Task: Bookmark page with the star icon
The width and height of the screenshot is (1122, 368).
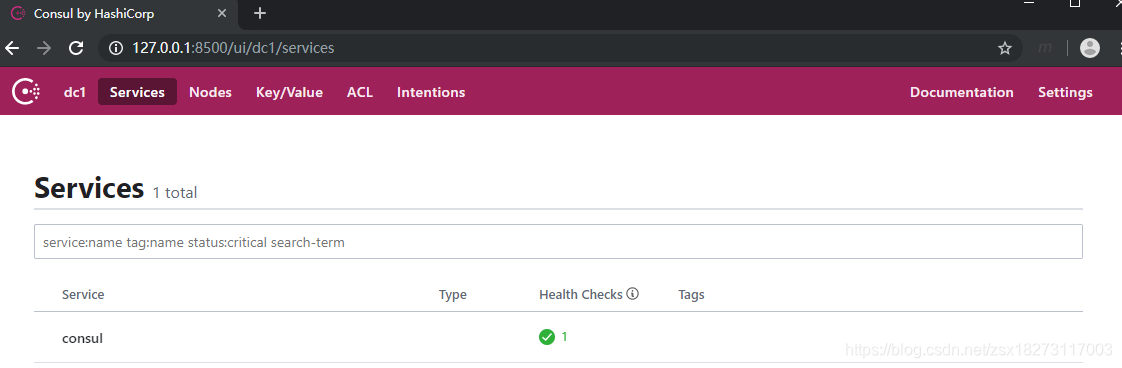Action: (1005, 48)
